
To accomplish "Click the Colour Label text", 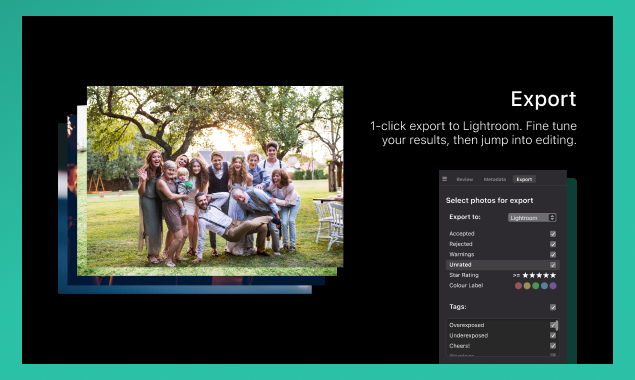I will pyautogui.click(x=466, y=285).
